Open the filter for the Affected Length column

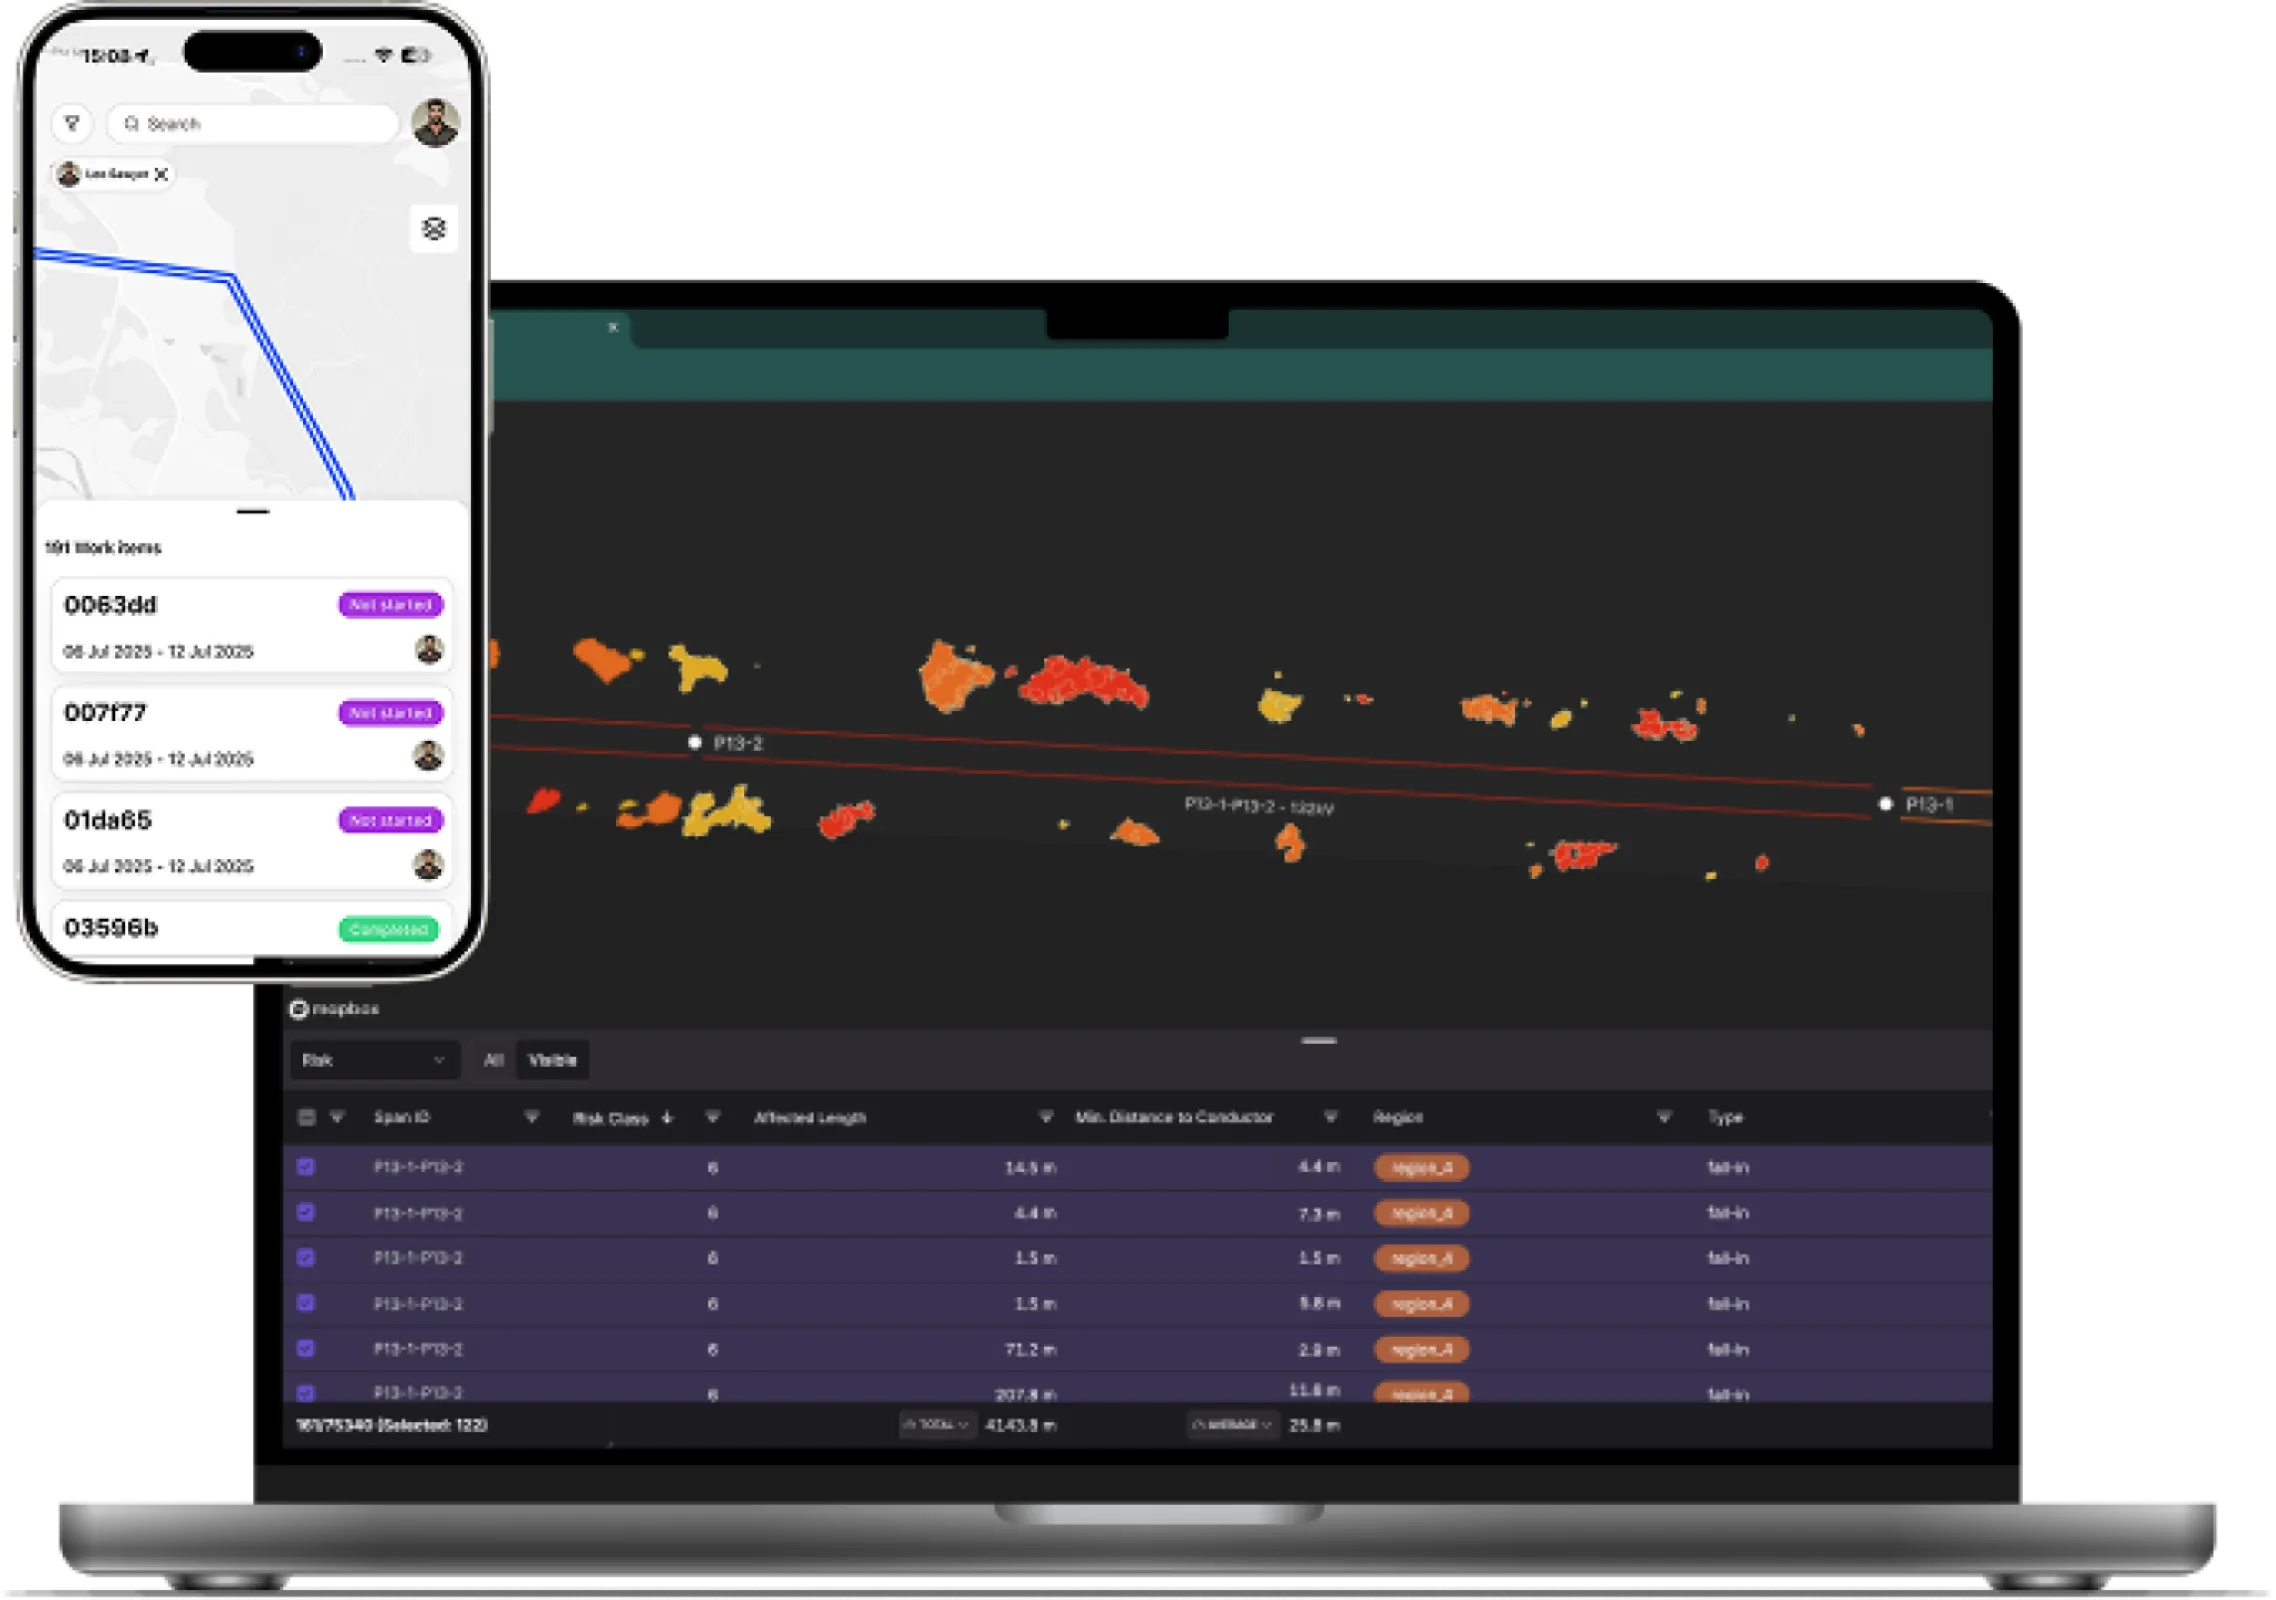click(x=1045, y=1117)
